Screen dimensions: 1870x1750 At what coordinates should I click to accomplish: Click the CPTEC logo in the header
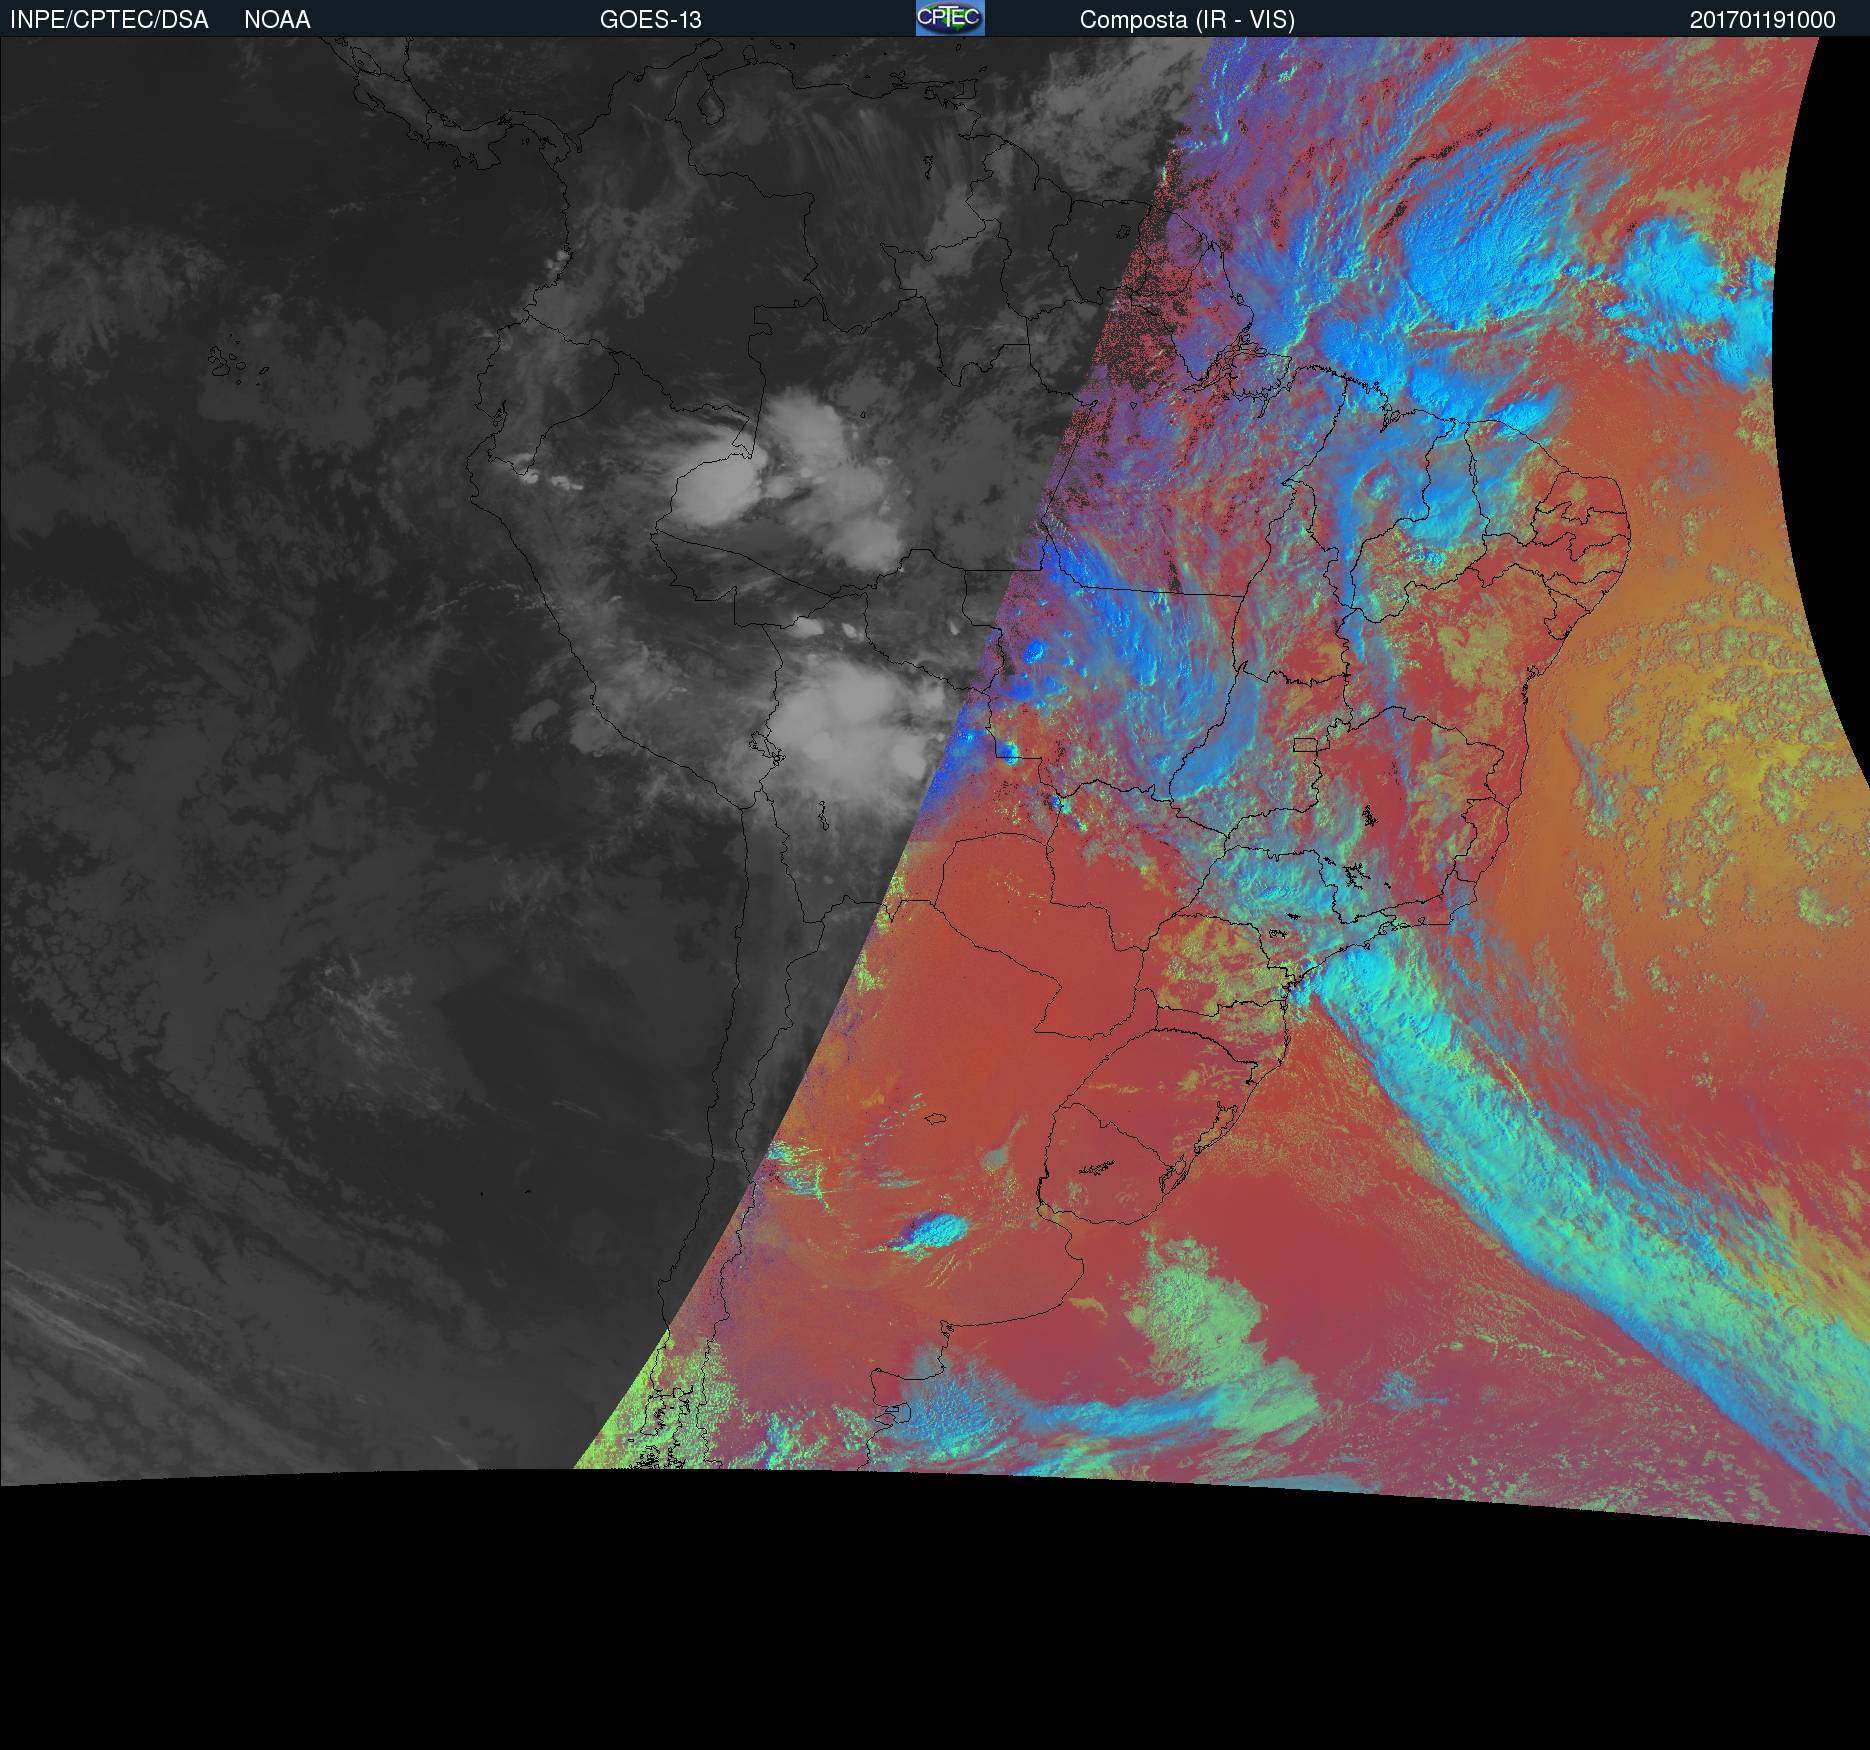950,18
